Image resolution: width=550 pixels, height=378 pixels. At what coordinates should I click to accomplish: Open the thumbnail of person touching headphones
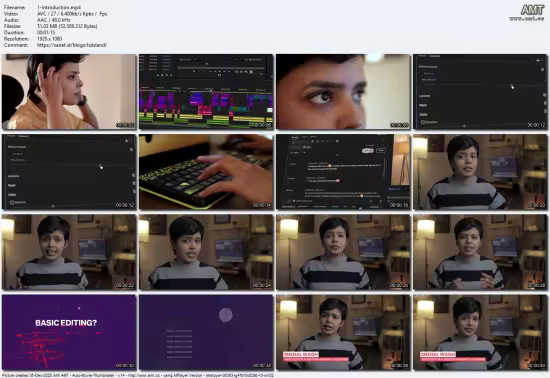(69, 92)
